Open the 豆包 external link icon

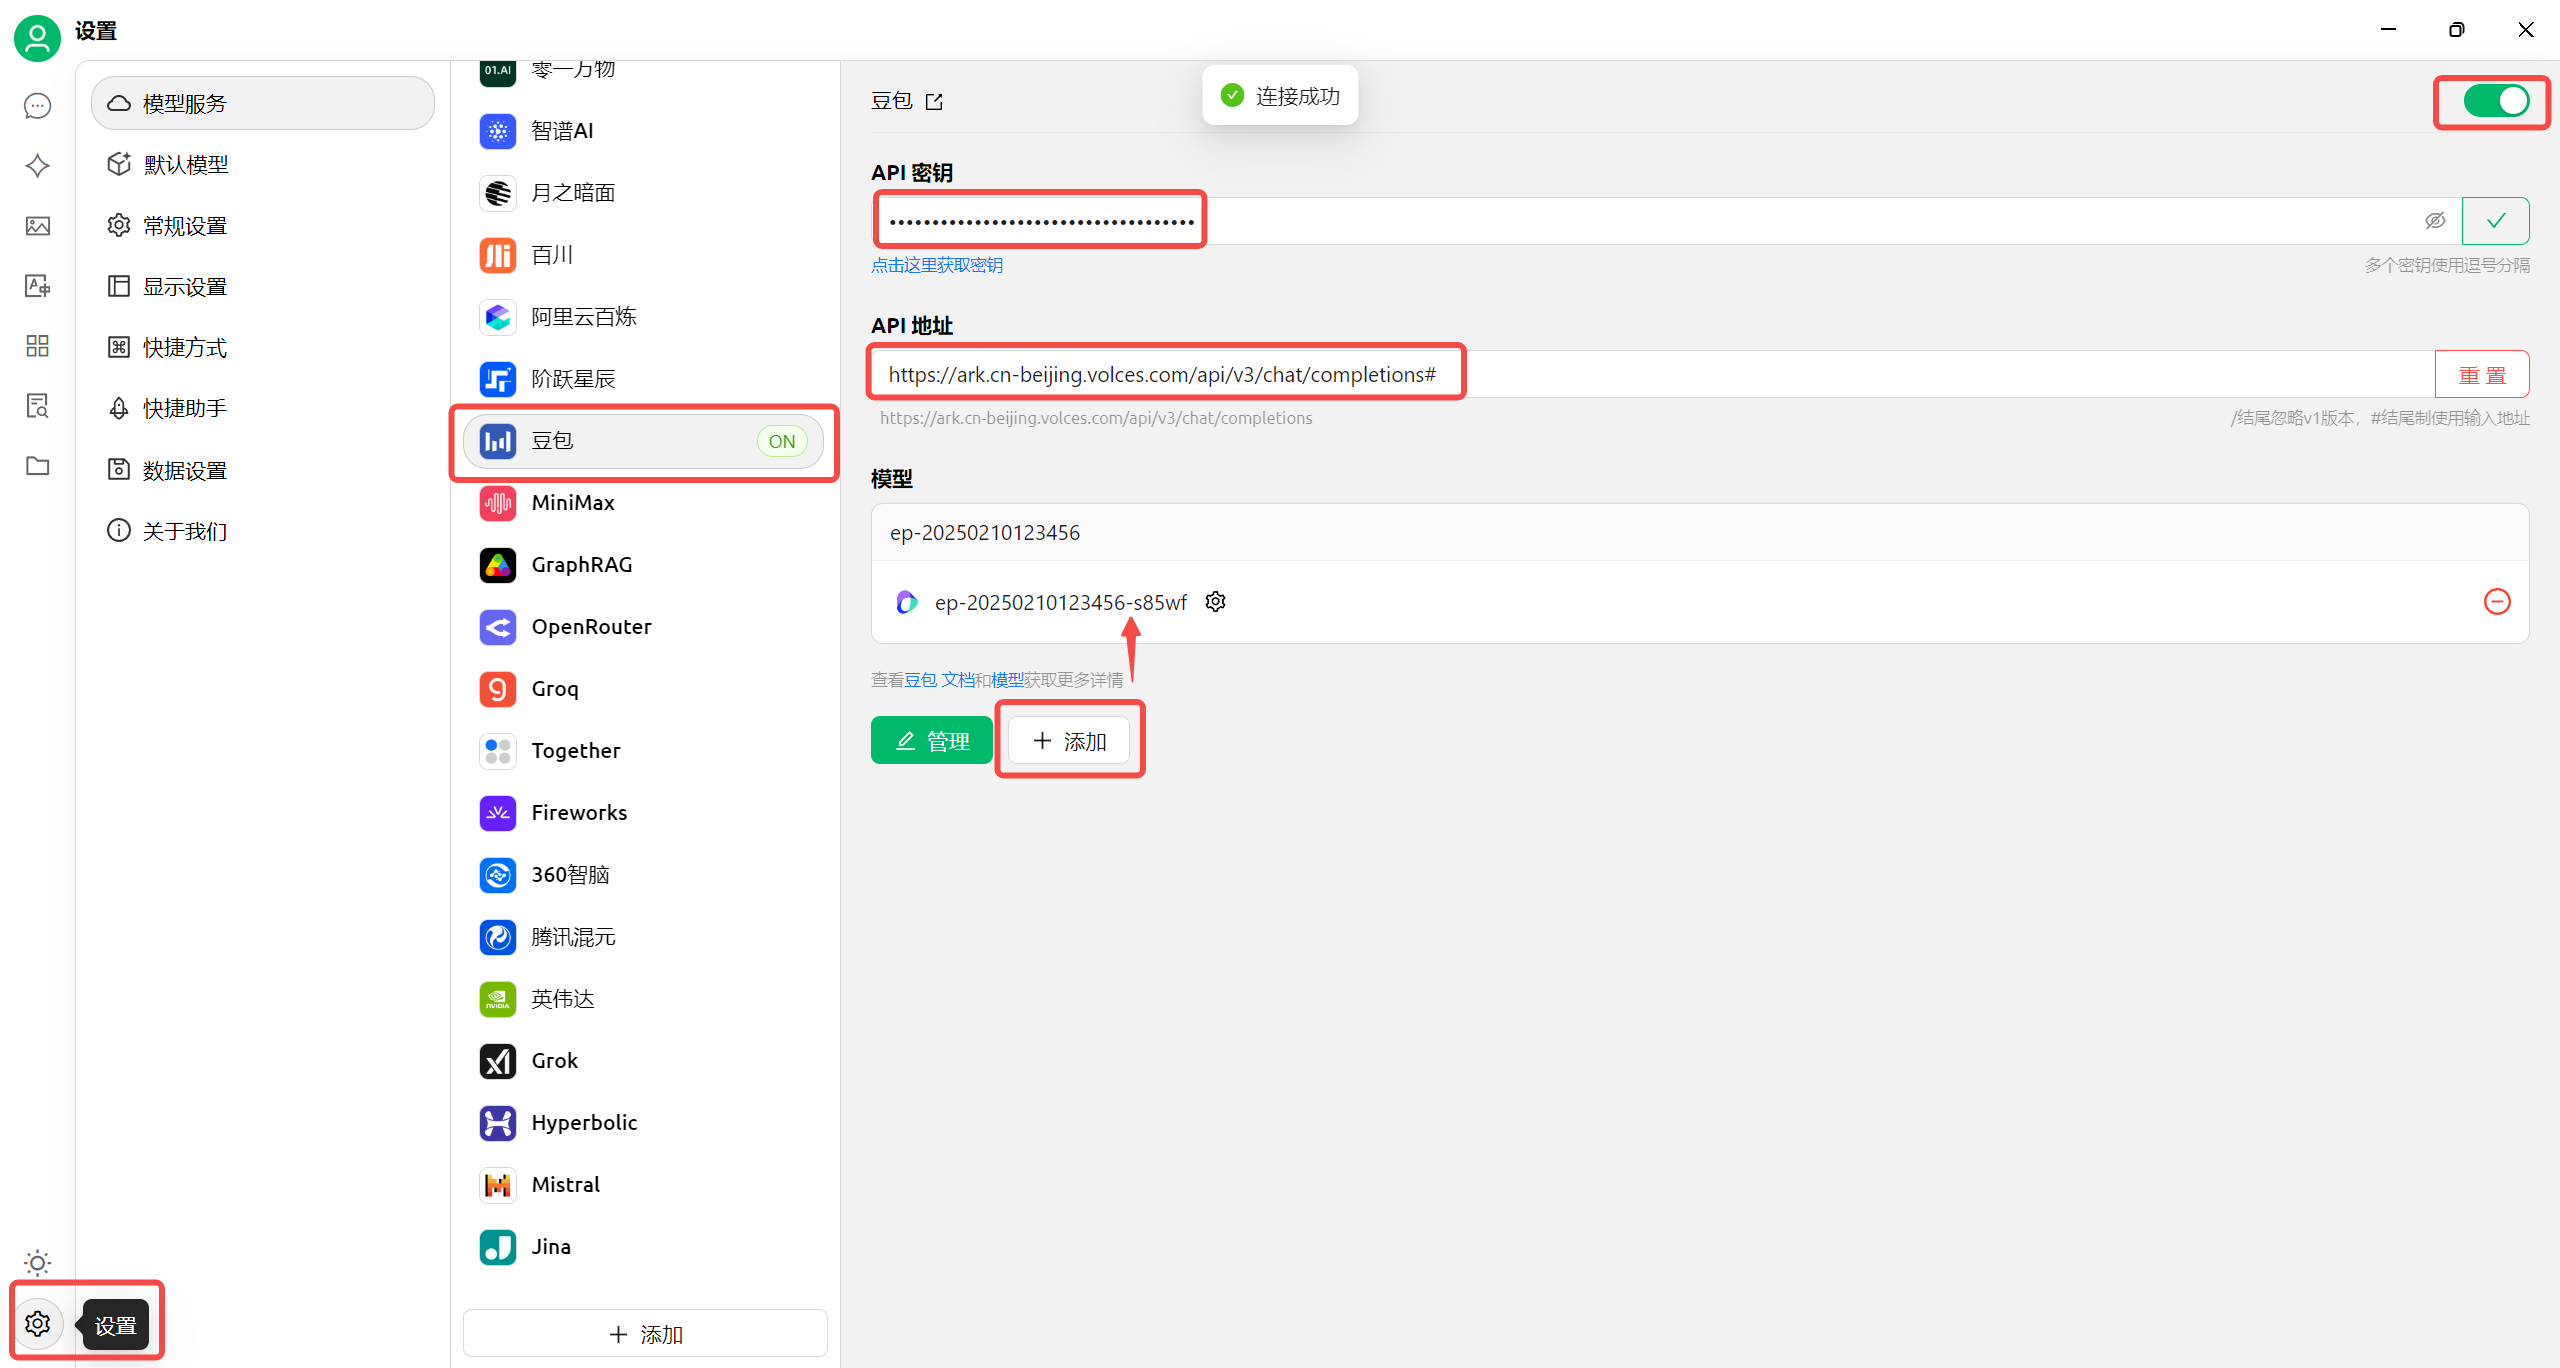pyautogui.click(x=934, y=102)
